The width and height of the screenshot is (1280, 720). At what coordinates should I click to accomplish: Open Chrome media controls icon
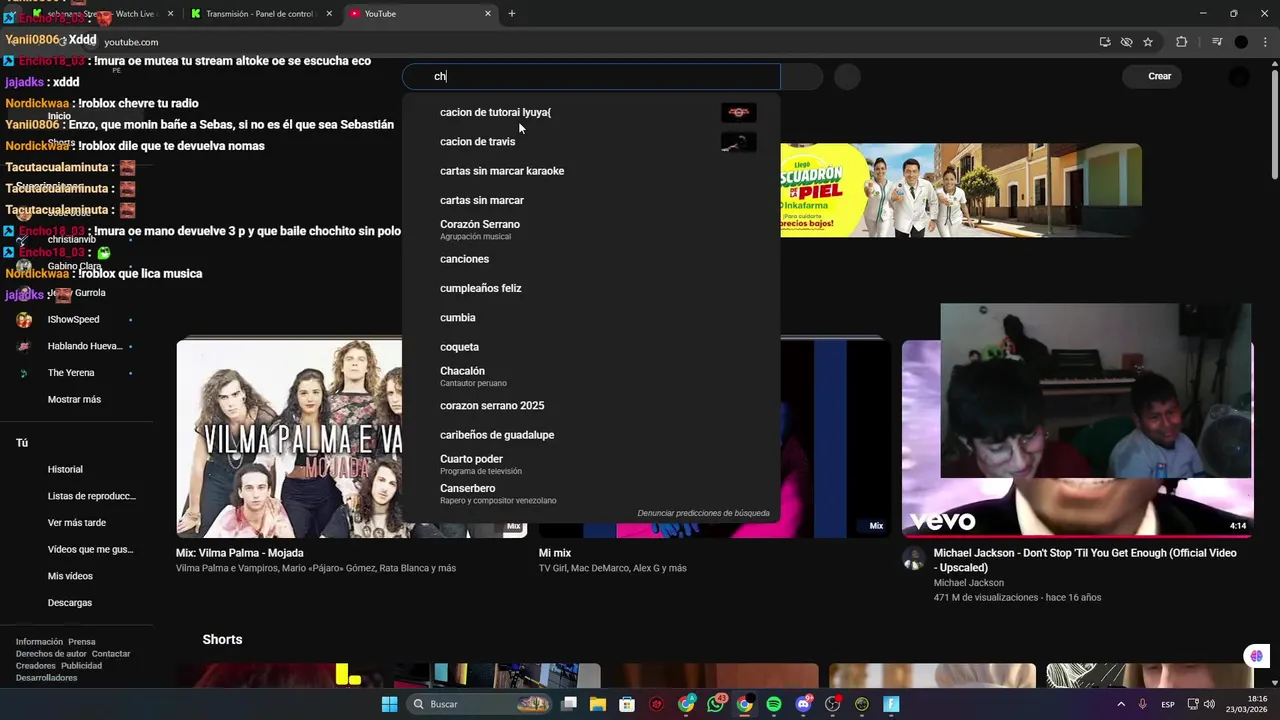coord(1217,42)
